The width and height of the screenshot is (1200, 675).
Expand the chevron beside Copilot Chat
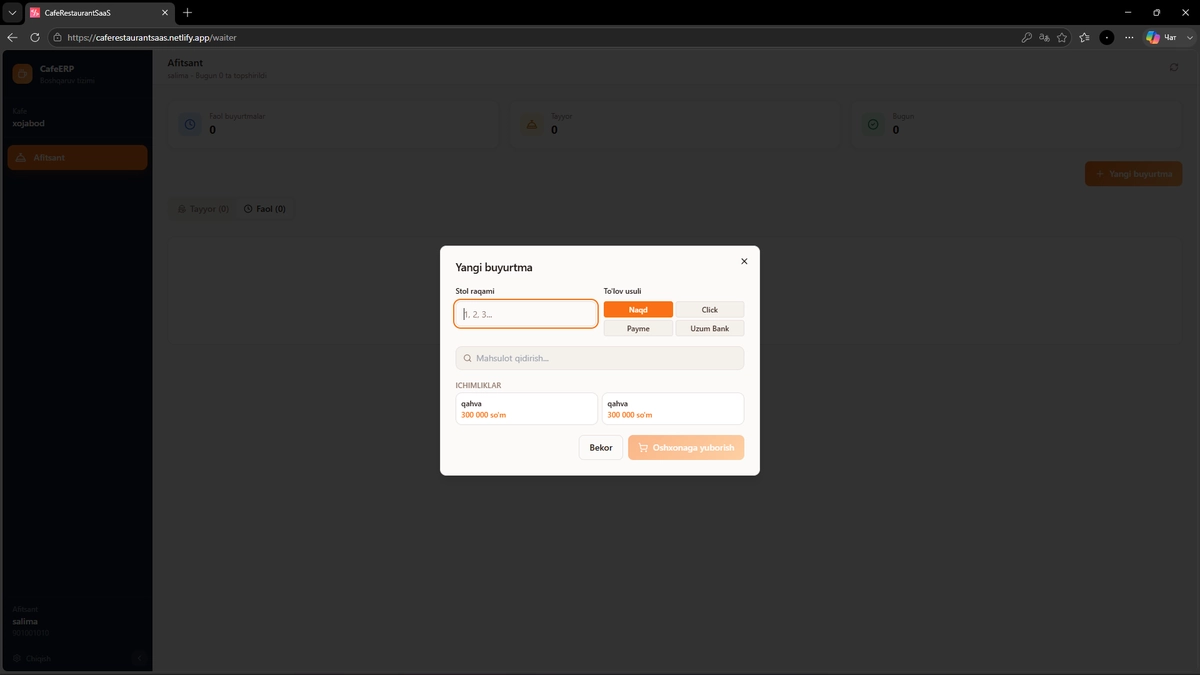point(1188,37)
